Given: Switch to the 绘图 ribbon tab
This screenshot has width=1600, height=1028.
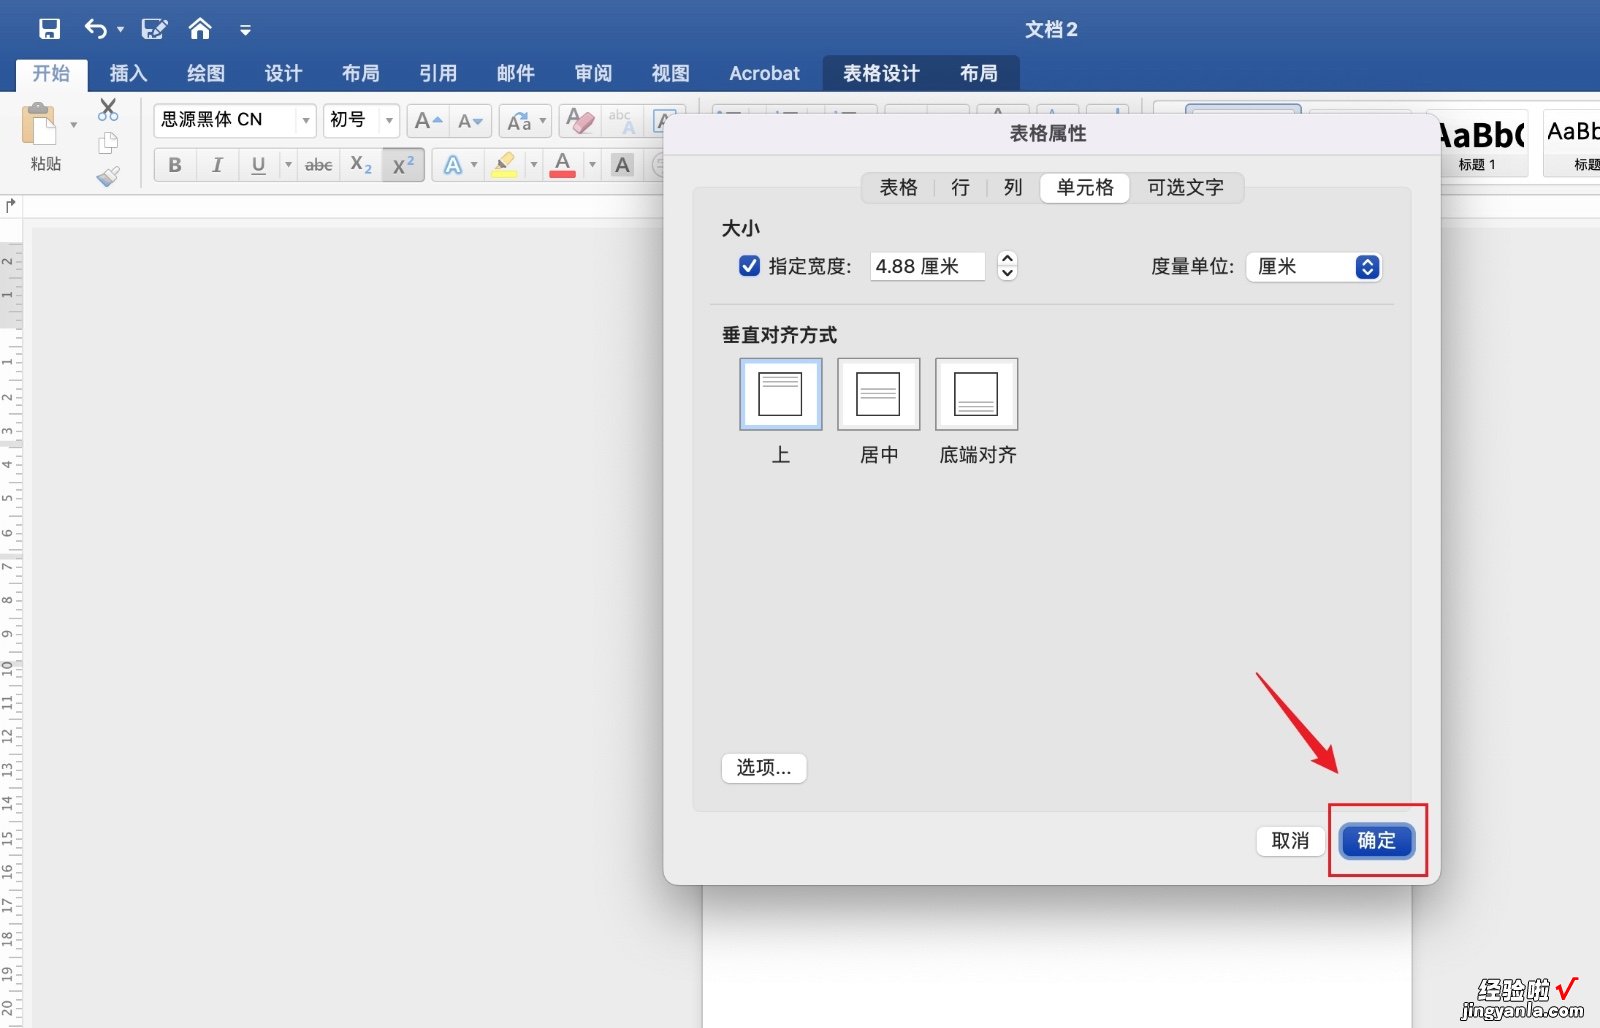Looking at the screenshot, I should click(x=206, y=74).
